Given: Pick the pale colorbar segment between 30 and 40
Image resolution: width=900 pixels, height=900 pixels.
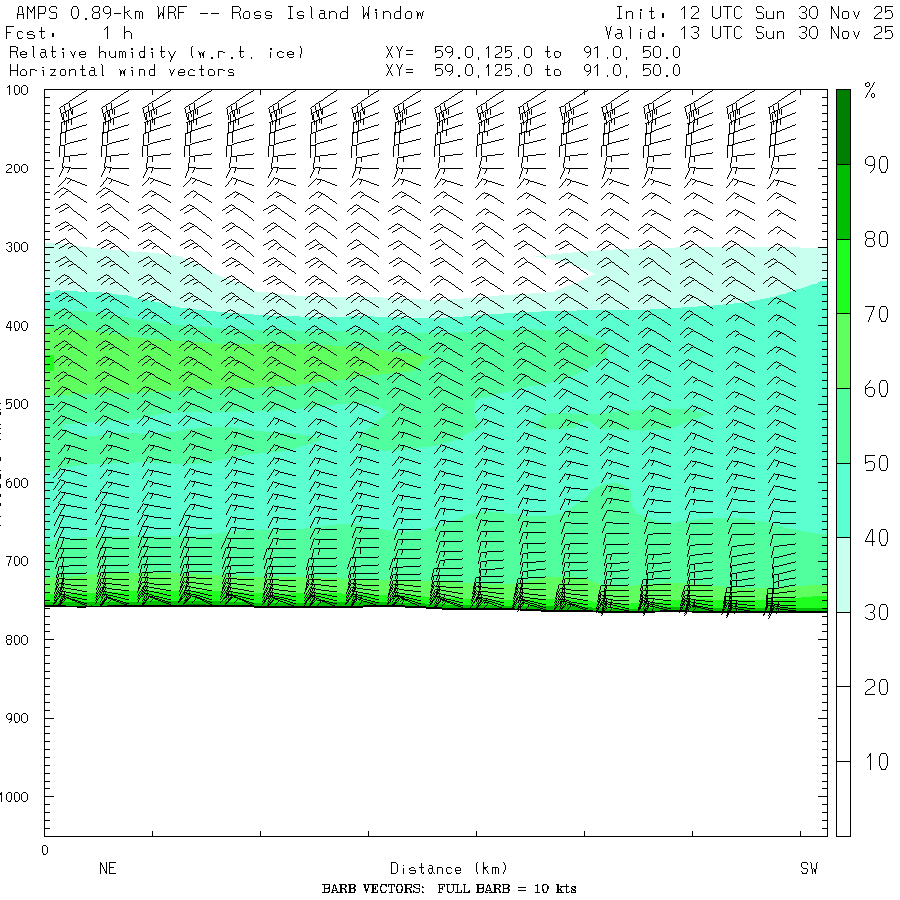Looking at the screenshot, I should 843,574.
